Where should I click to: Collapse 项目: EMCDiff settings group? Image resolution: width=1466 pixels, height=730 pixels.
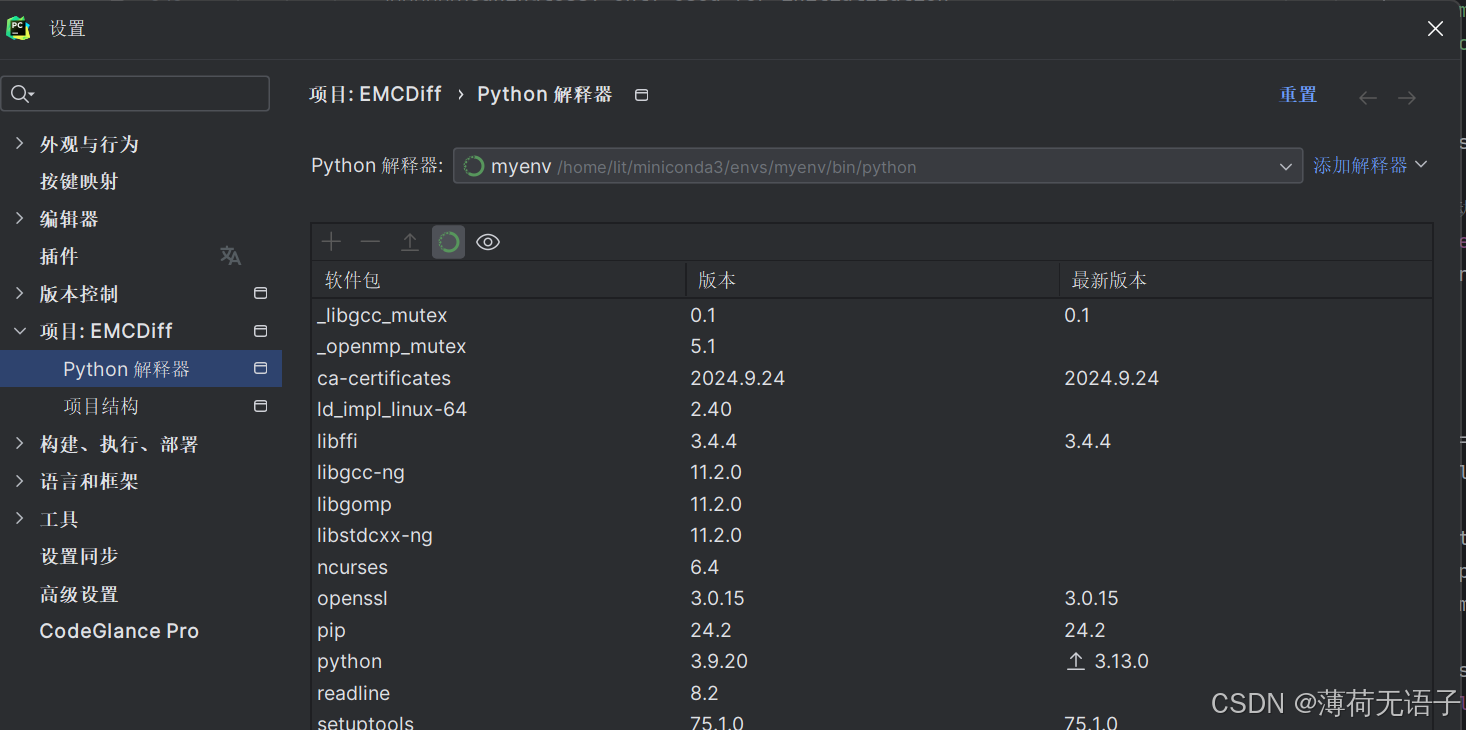[19, 331]
